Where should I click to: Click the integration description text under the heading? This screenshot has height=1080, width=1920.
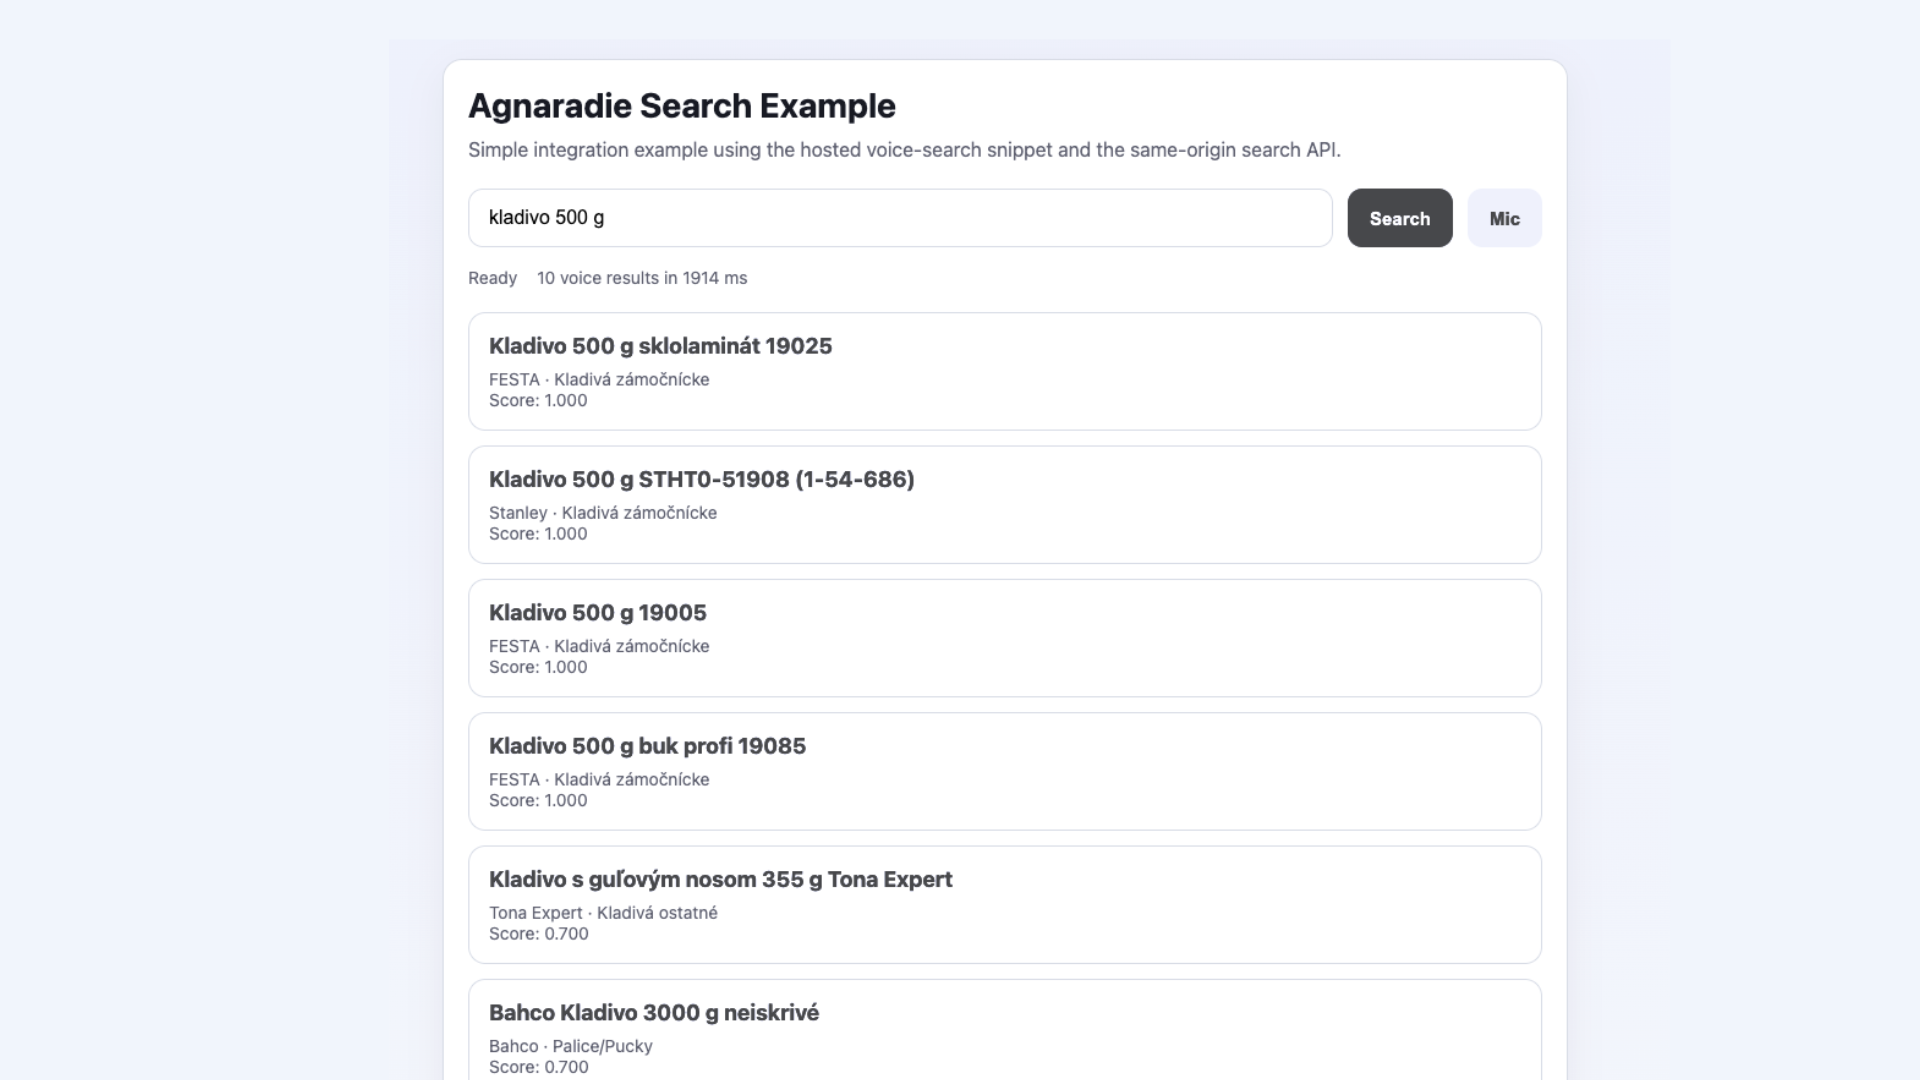click(904, 150)
